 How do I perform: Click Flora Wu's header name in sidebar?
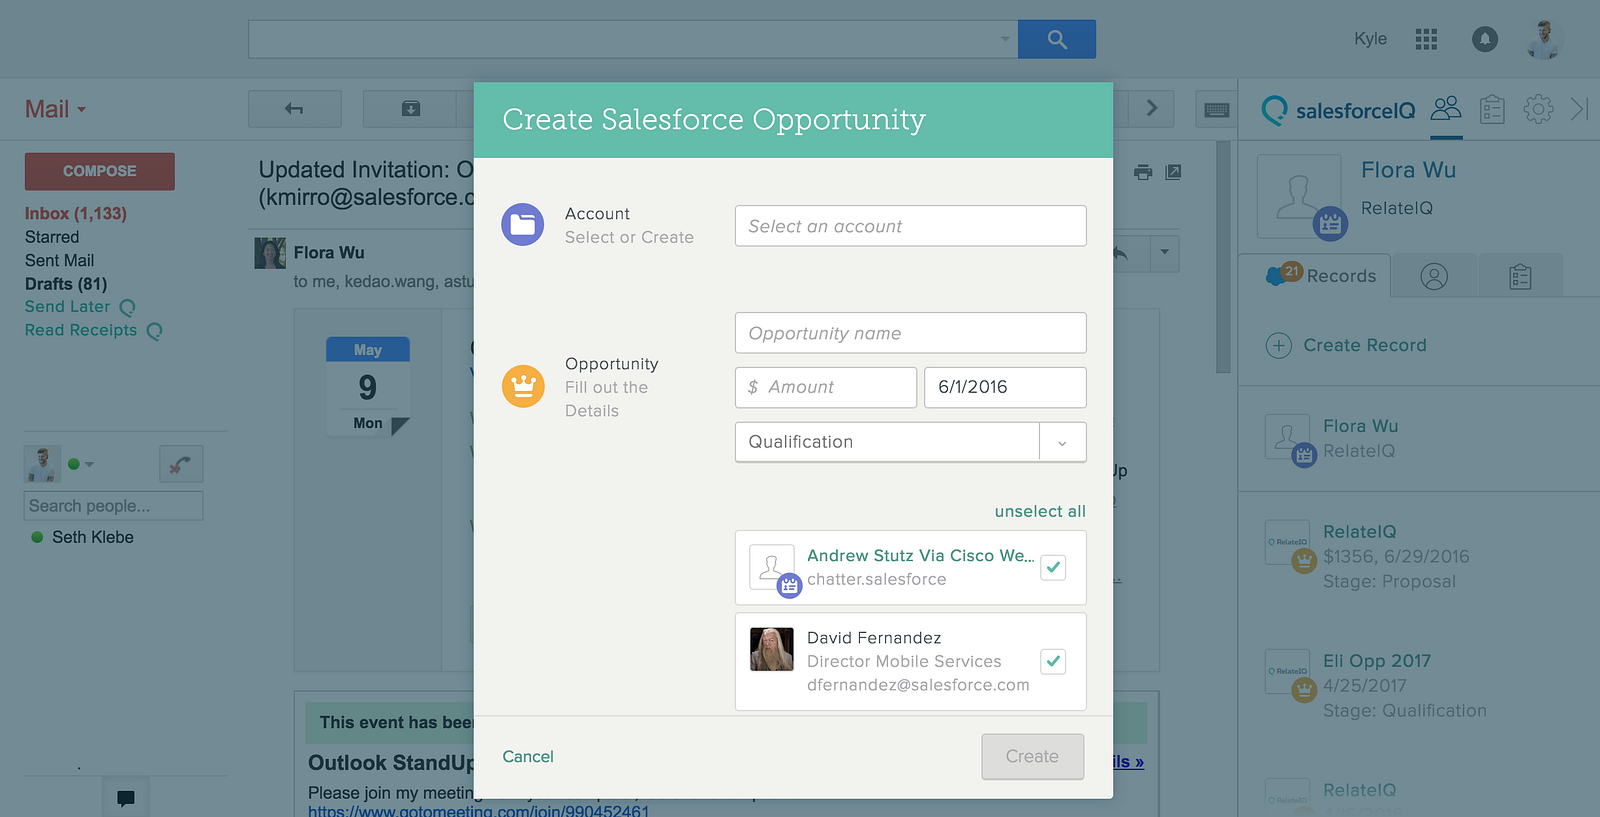(1408, 170)
